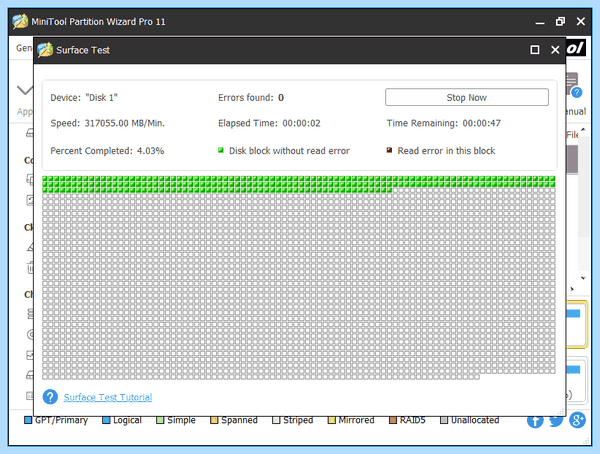Click the right scroll arrow in main window
This screenshot has height=454, width=600.
click(572, 289)
